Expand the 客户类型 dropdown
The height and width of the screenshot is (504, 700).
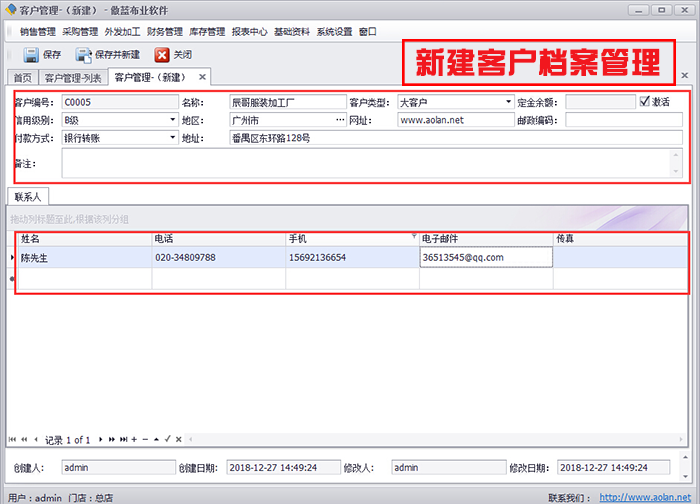[508, 102]
